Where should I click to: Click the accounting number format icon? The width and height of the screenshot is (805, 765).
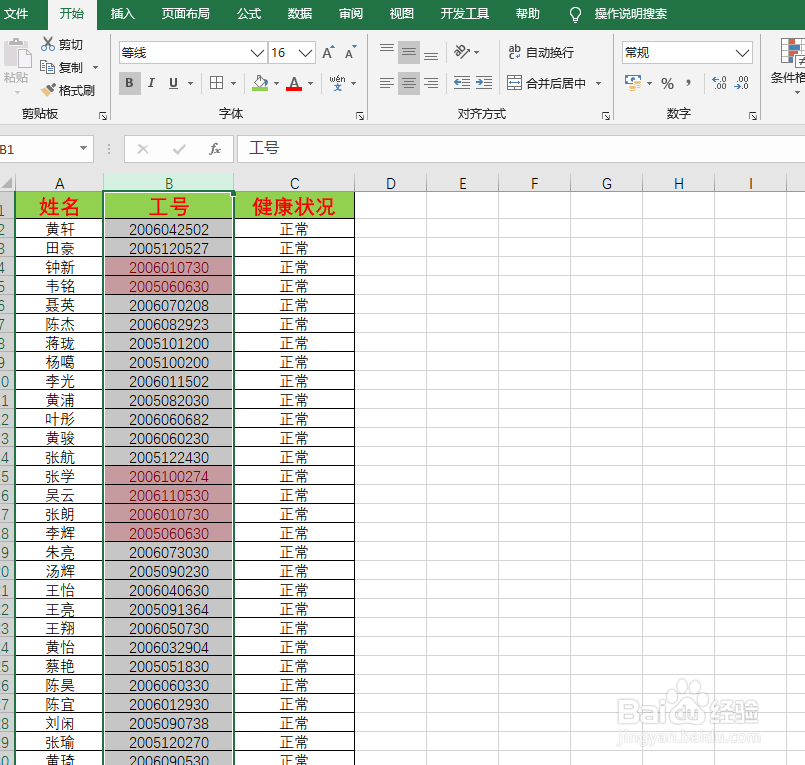pyautogui.click(x=632, y=83)
